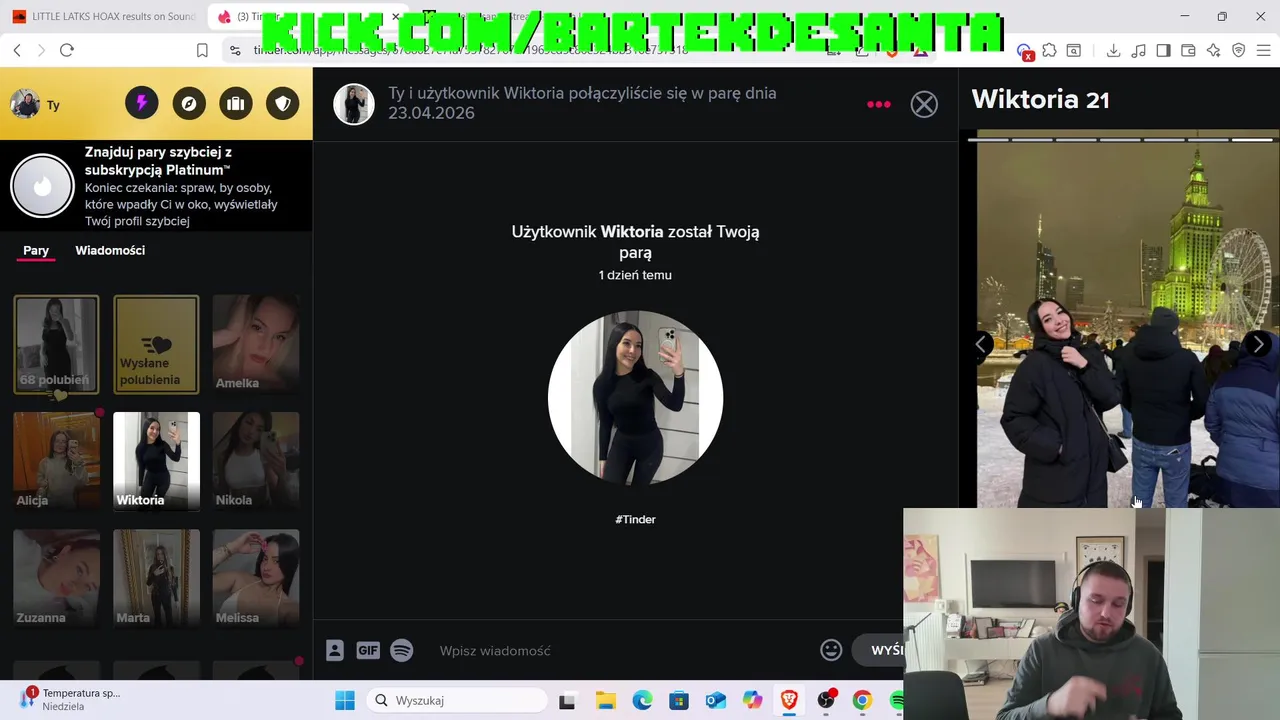Switch to the Pary tab
1280x720 pixels.
(x=36, y=250)
